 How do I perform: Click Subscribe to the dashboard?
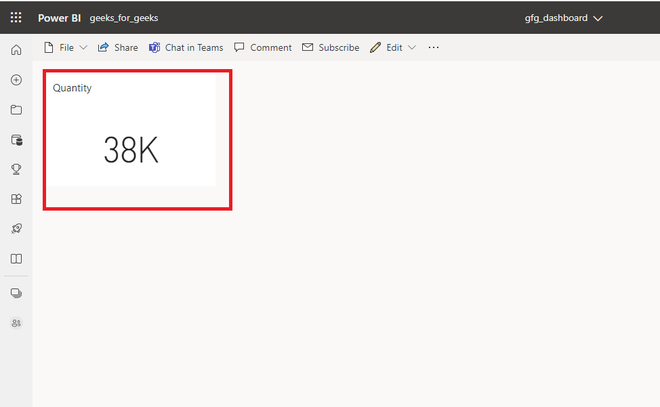(330, 48)
